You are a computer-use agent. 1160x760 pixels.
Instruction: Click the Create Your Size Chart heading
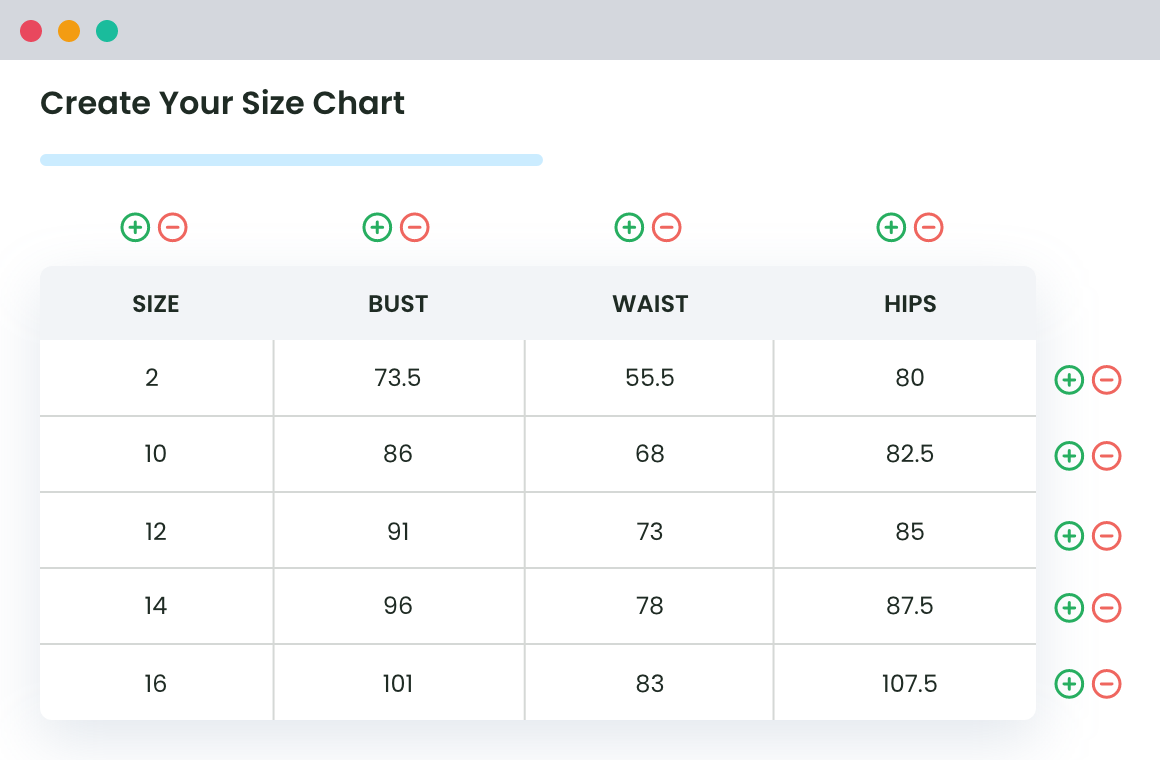[x=222, y=103]
